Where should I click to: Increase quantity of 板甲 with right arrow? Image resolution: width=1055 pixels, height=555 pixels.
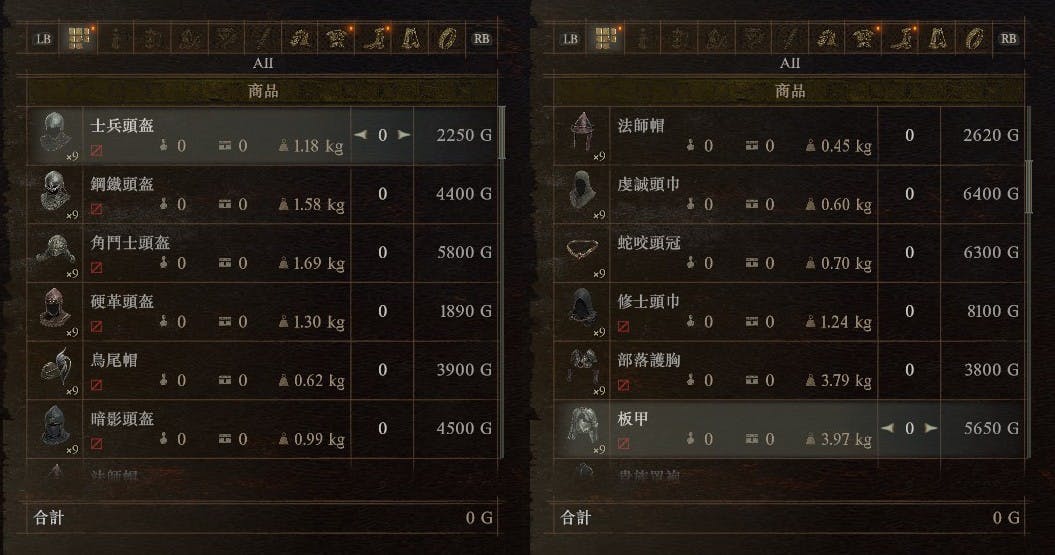pyautogui.click(x=931, y=428)
